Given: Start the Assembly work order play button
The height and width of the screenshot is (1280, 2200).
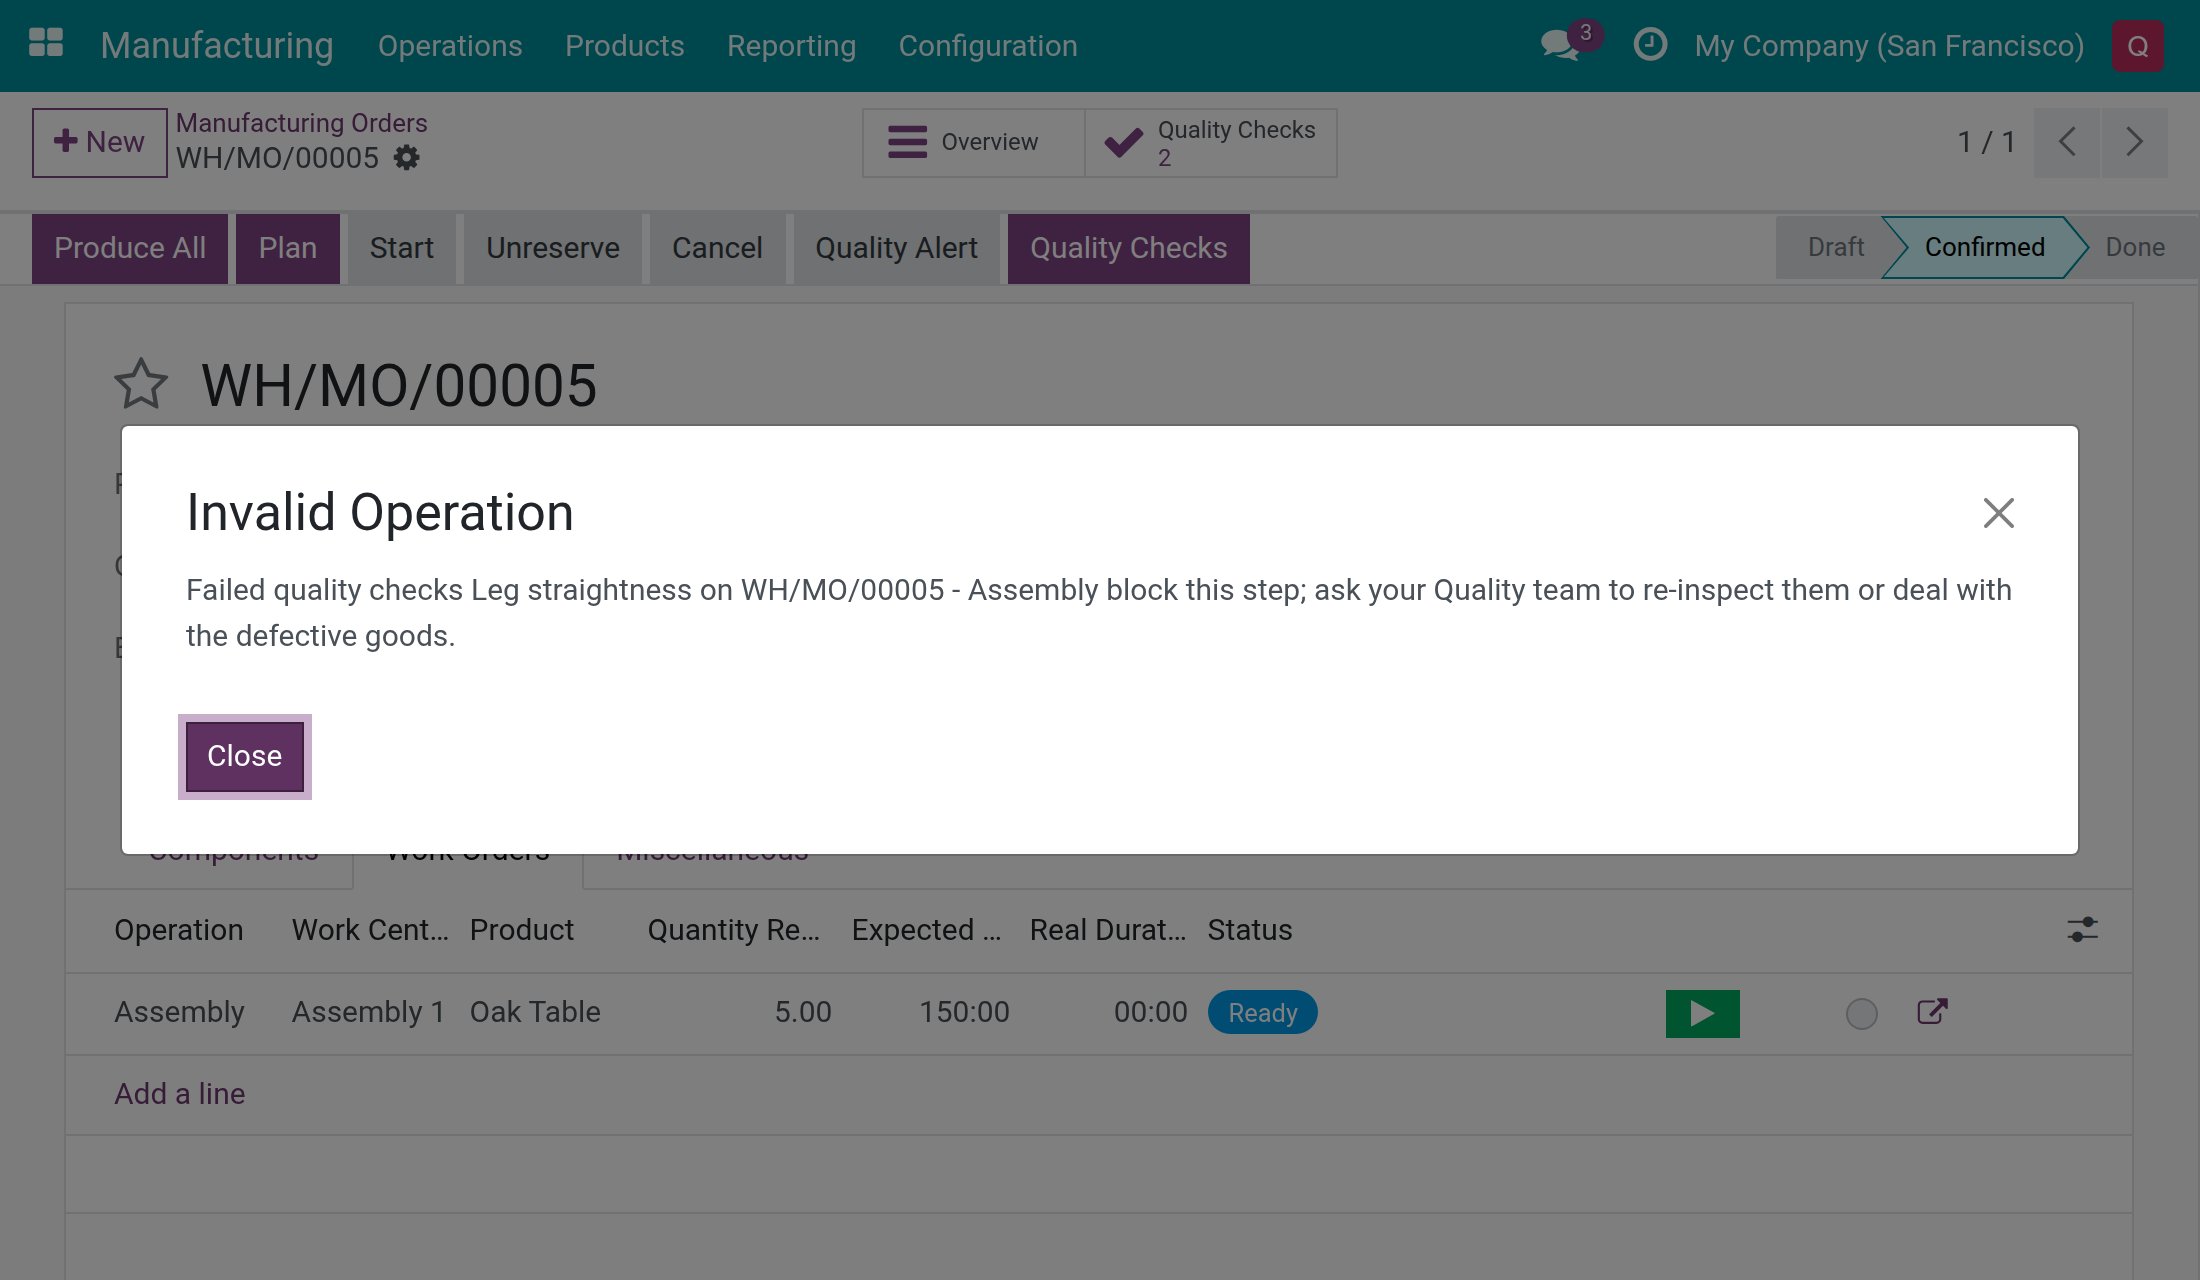Looking at the screenshot, I should [x=1703, y=1013].
